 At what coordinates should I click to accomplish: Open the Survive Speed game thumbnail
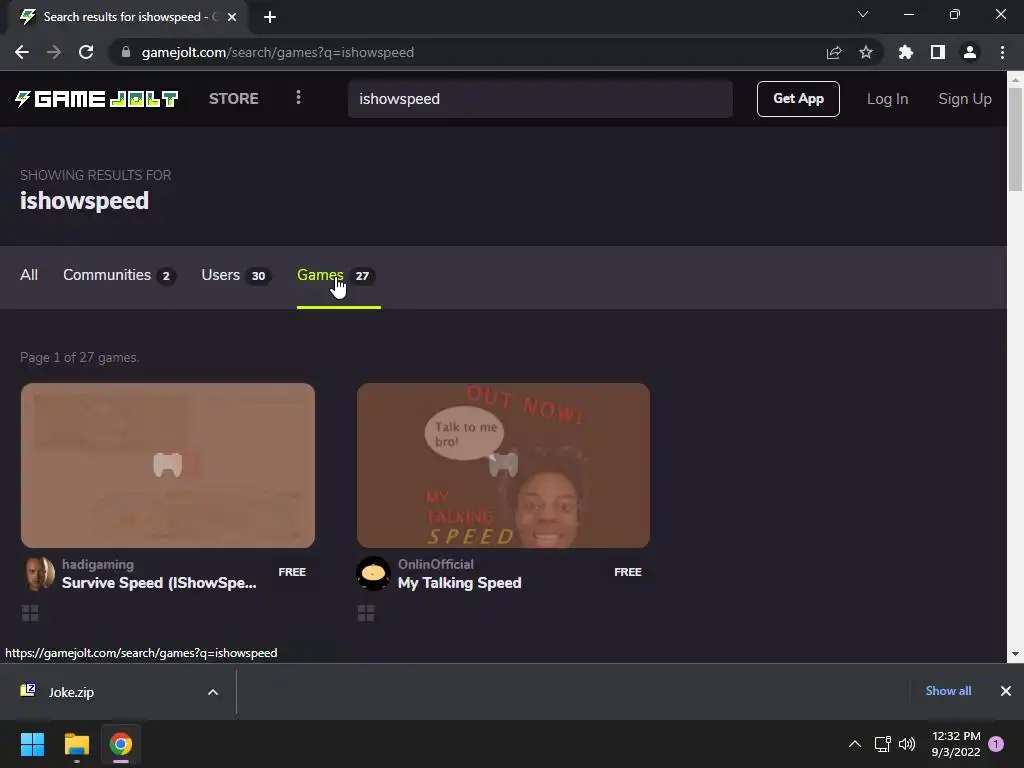(x=168, y=465)
